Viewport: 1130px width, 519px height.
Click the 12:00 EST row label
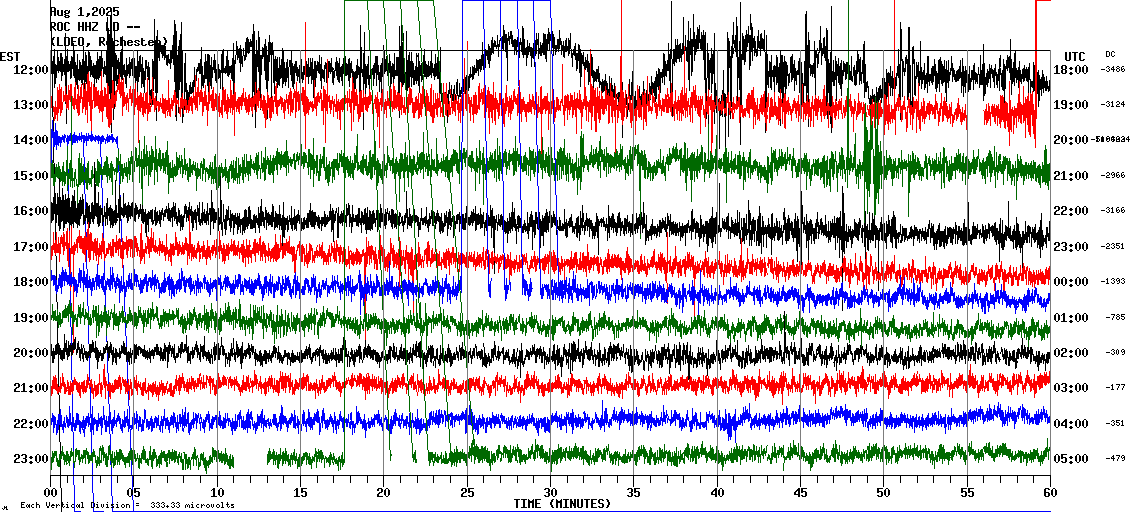click(30, 69)
